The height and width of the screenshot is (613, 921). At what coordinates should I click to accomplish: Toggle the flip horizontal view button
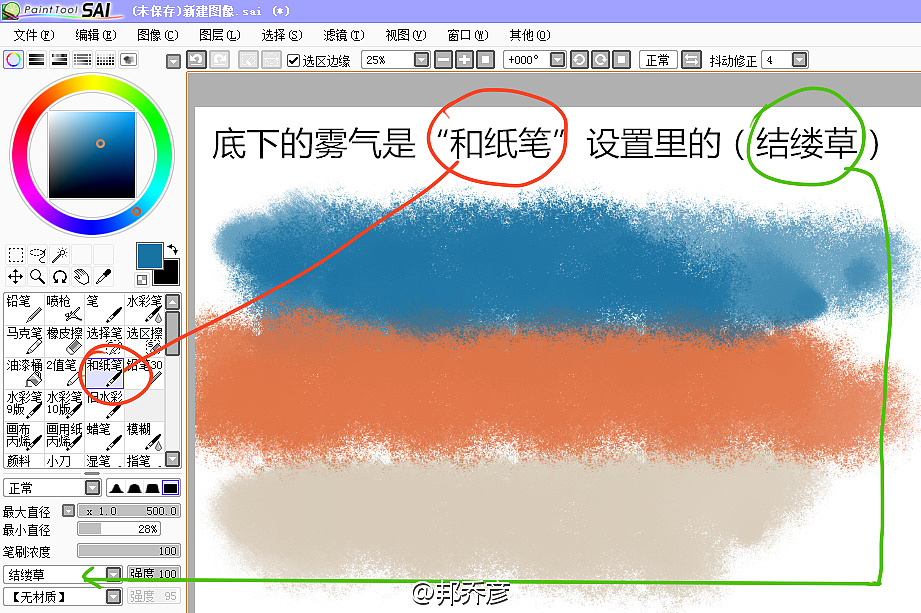tap(691, 60)
